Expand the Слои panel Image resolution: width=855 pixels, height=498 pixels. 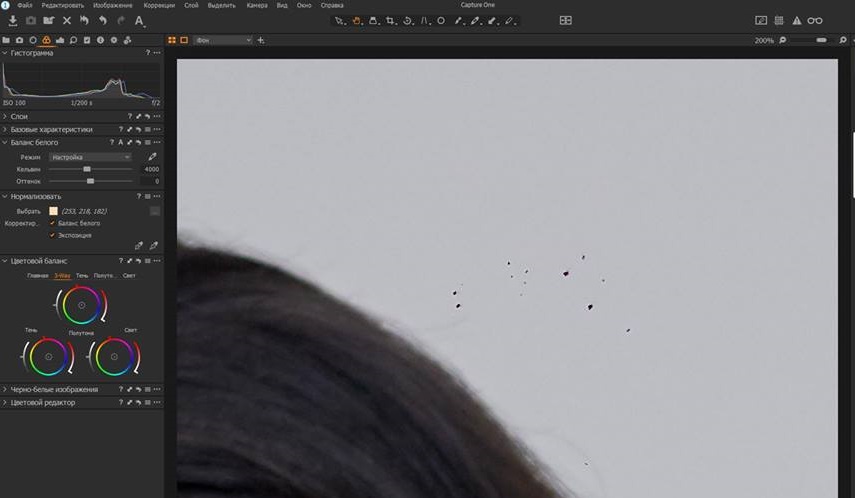[x=5, y=116]
